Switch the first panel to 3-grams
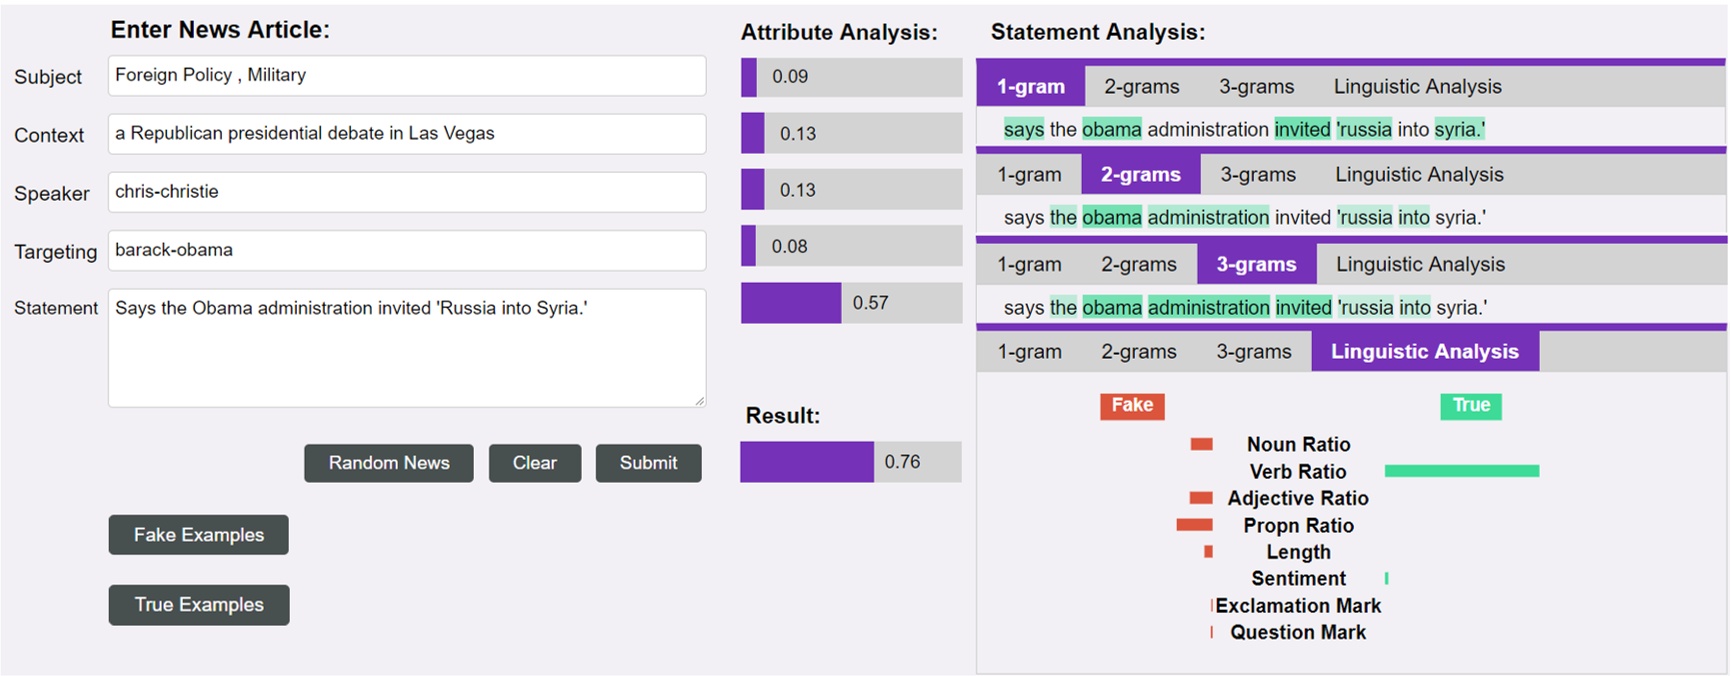Screen dimensions: 1731x676 1256,86
